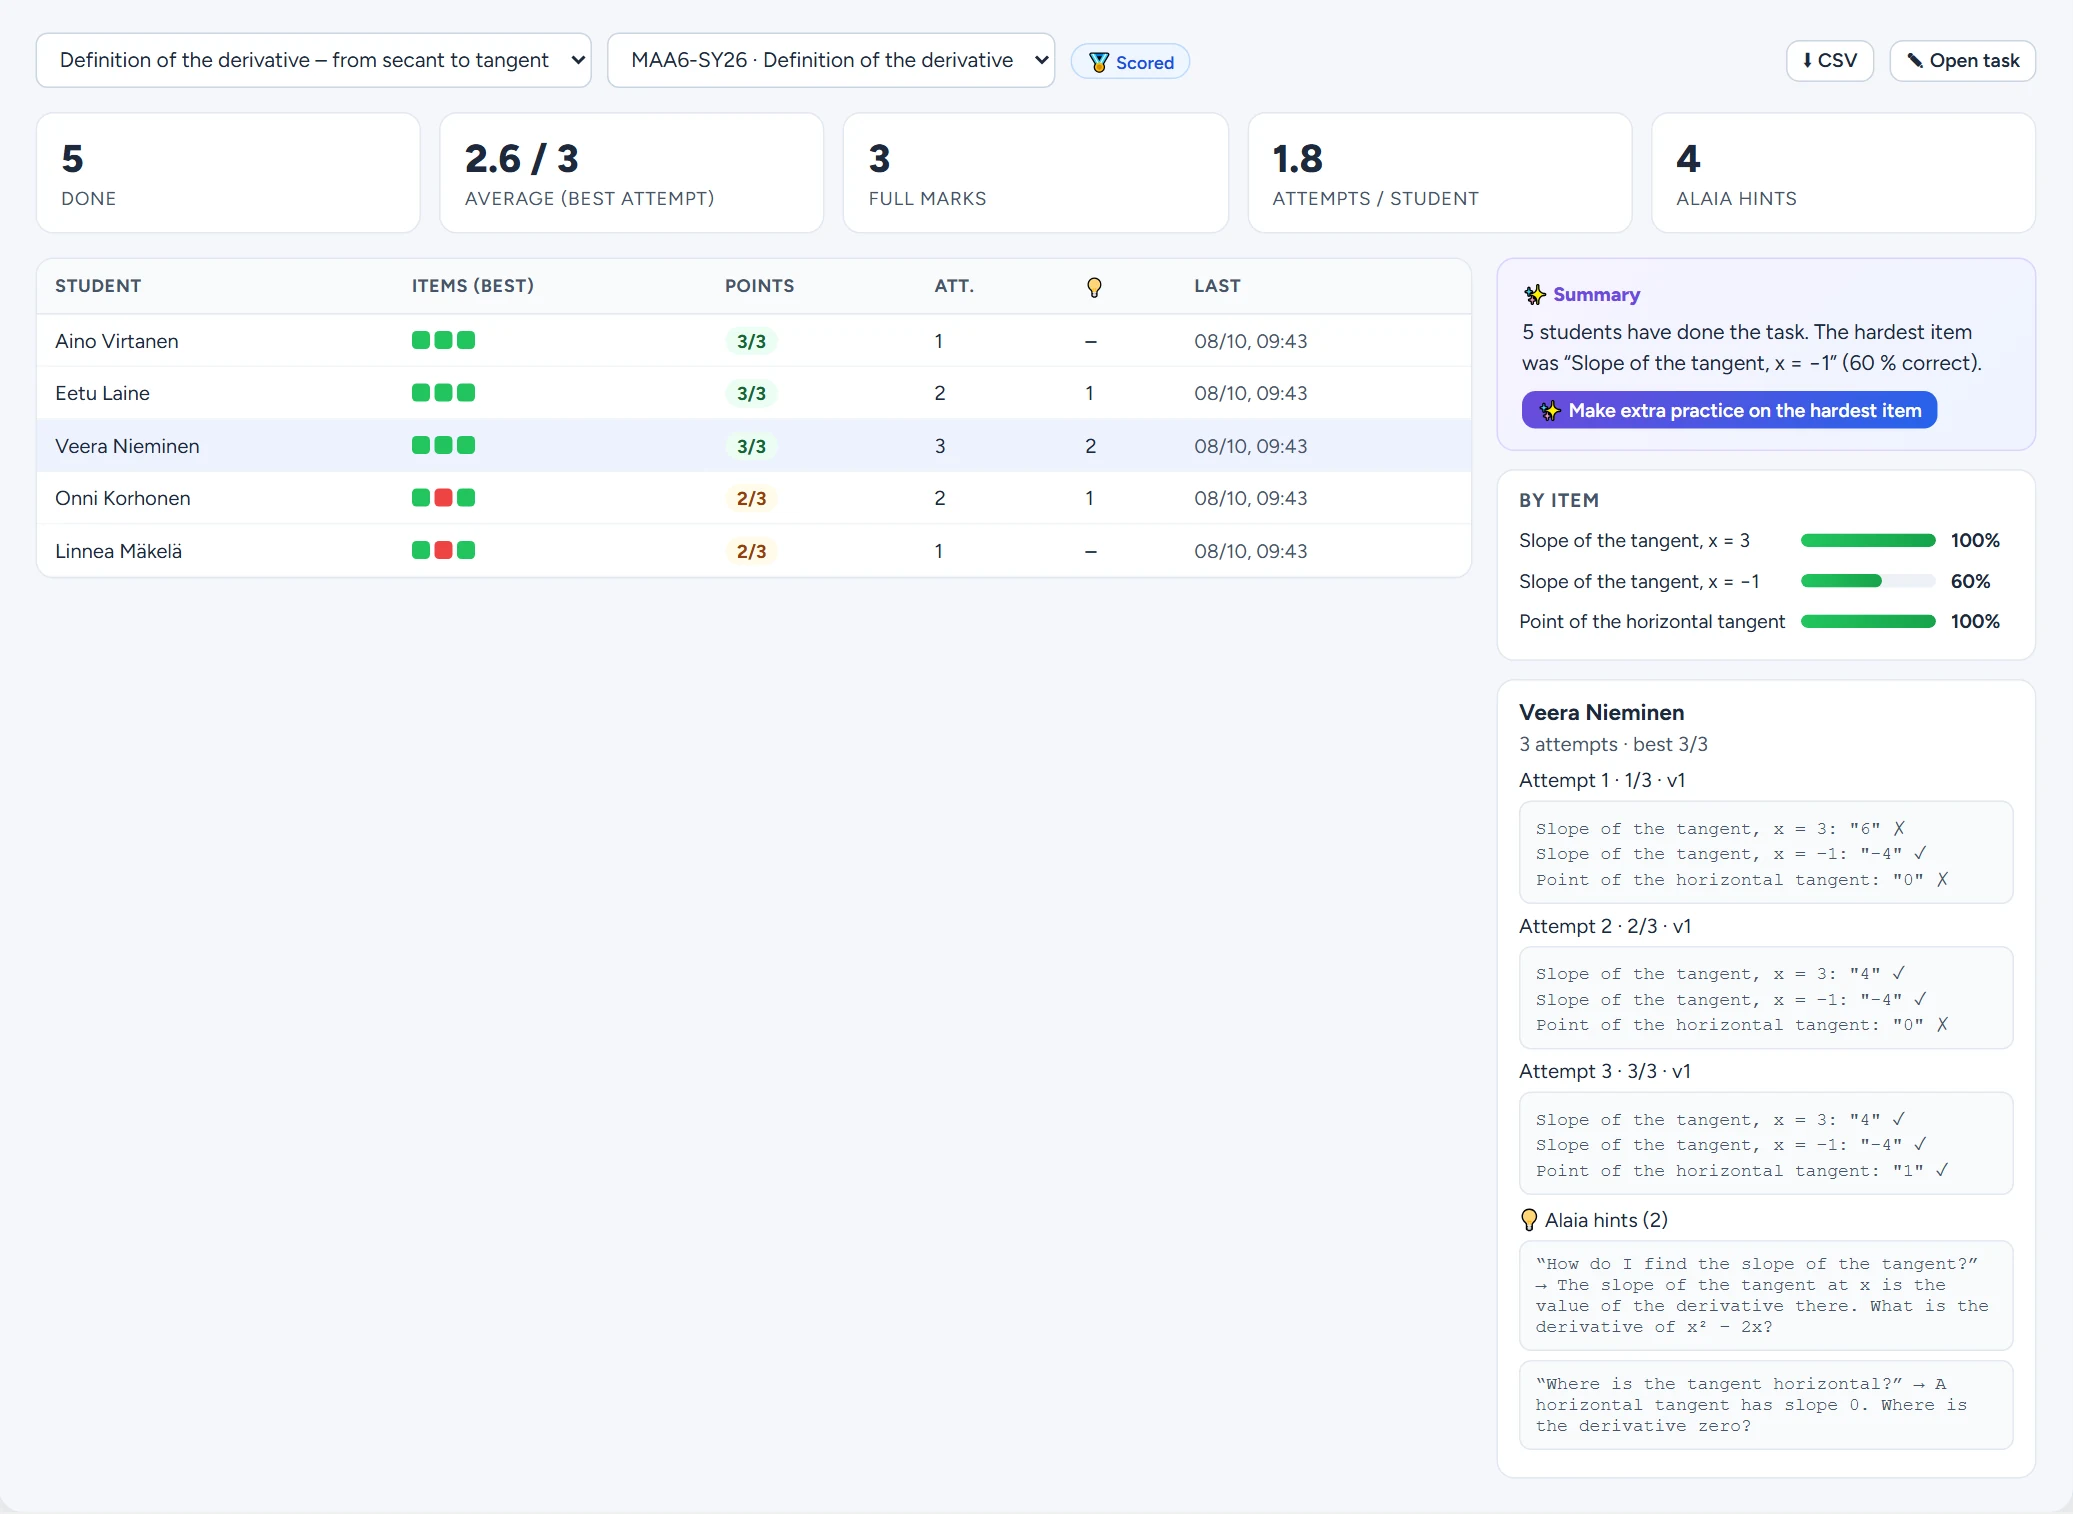Click the Attempt 1 · 1/3 · v1 heading
This screenshot has width=2073, height=1514.
pyautogui.click(x=1602, y=780)
